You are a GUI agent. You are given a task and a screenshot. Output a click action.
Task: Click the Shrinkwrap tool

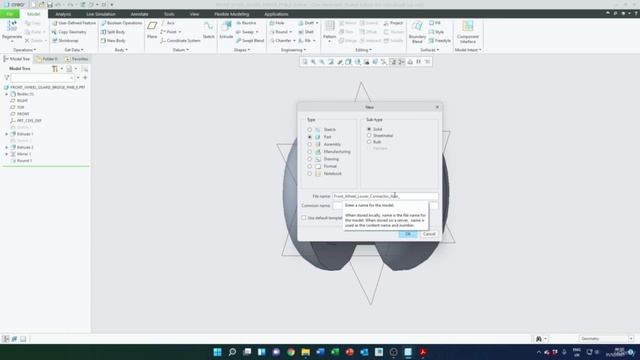(65, 41)
